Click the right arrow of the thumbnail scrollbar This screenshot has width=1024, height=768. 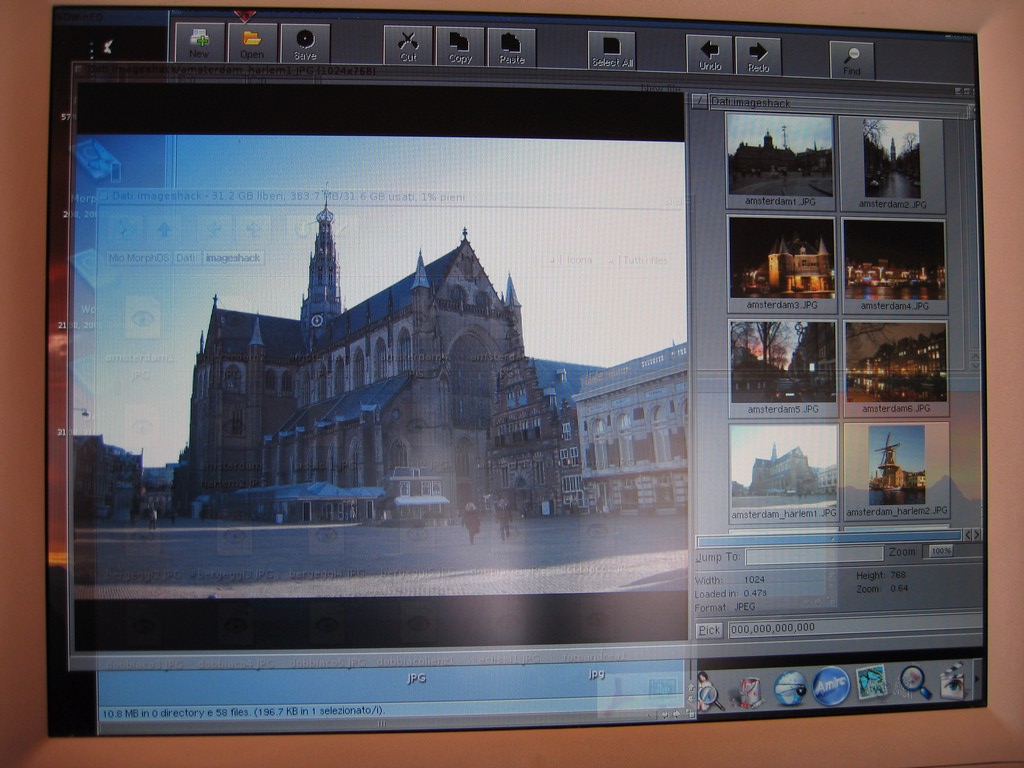[977, 535]
